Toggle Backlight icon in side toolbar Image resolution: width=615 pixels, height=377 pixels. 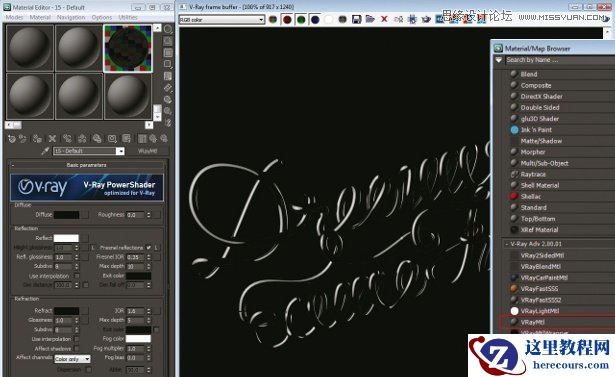[x=168, y=41]
